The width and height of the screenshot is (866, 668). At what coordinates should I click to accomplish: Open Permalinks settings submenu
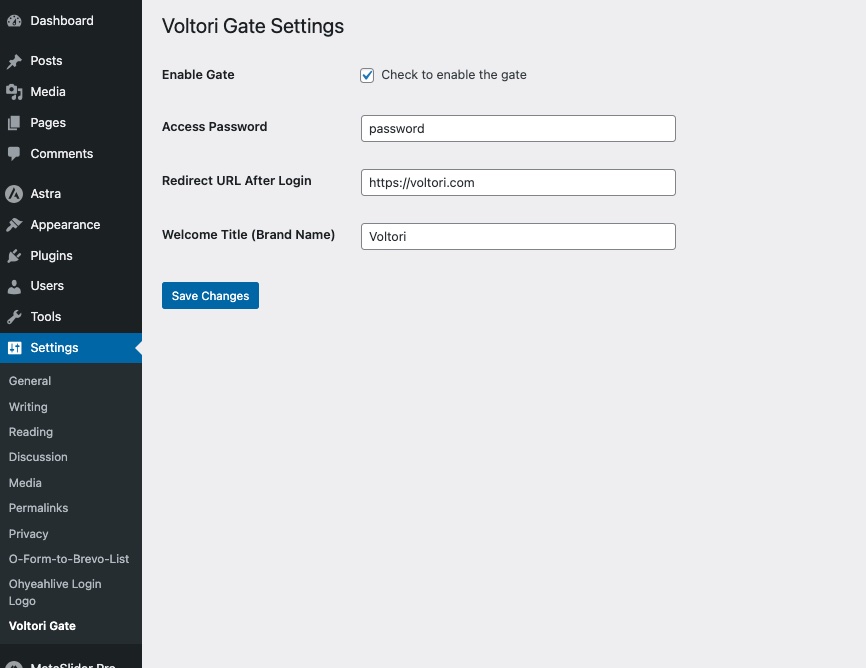[38, 508]
